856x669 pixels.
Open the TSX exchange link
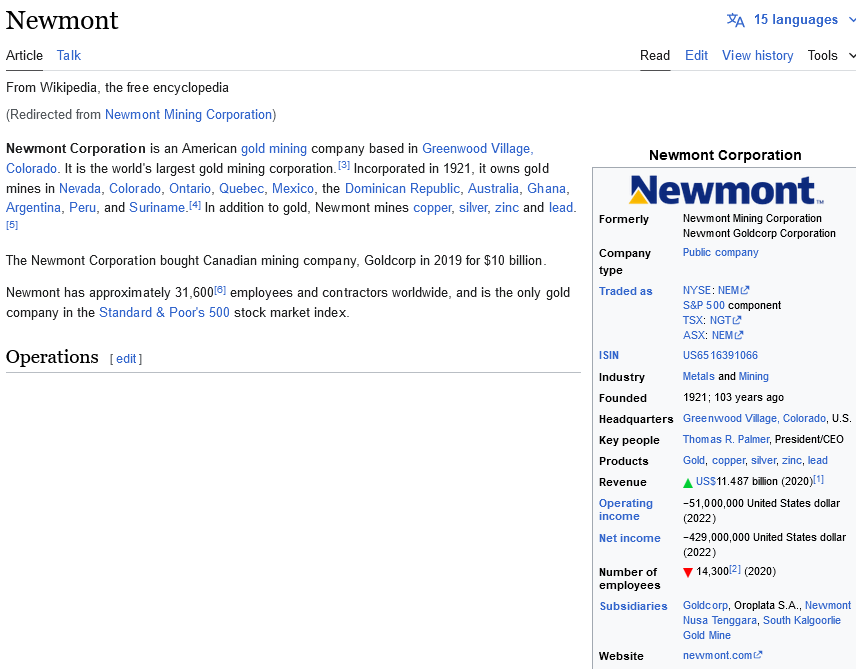coord(693,320)
